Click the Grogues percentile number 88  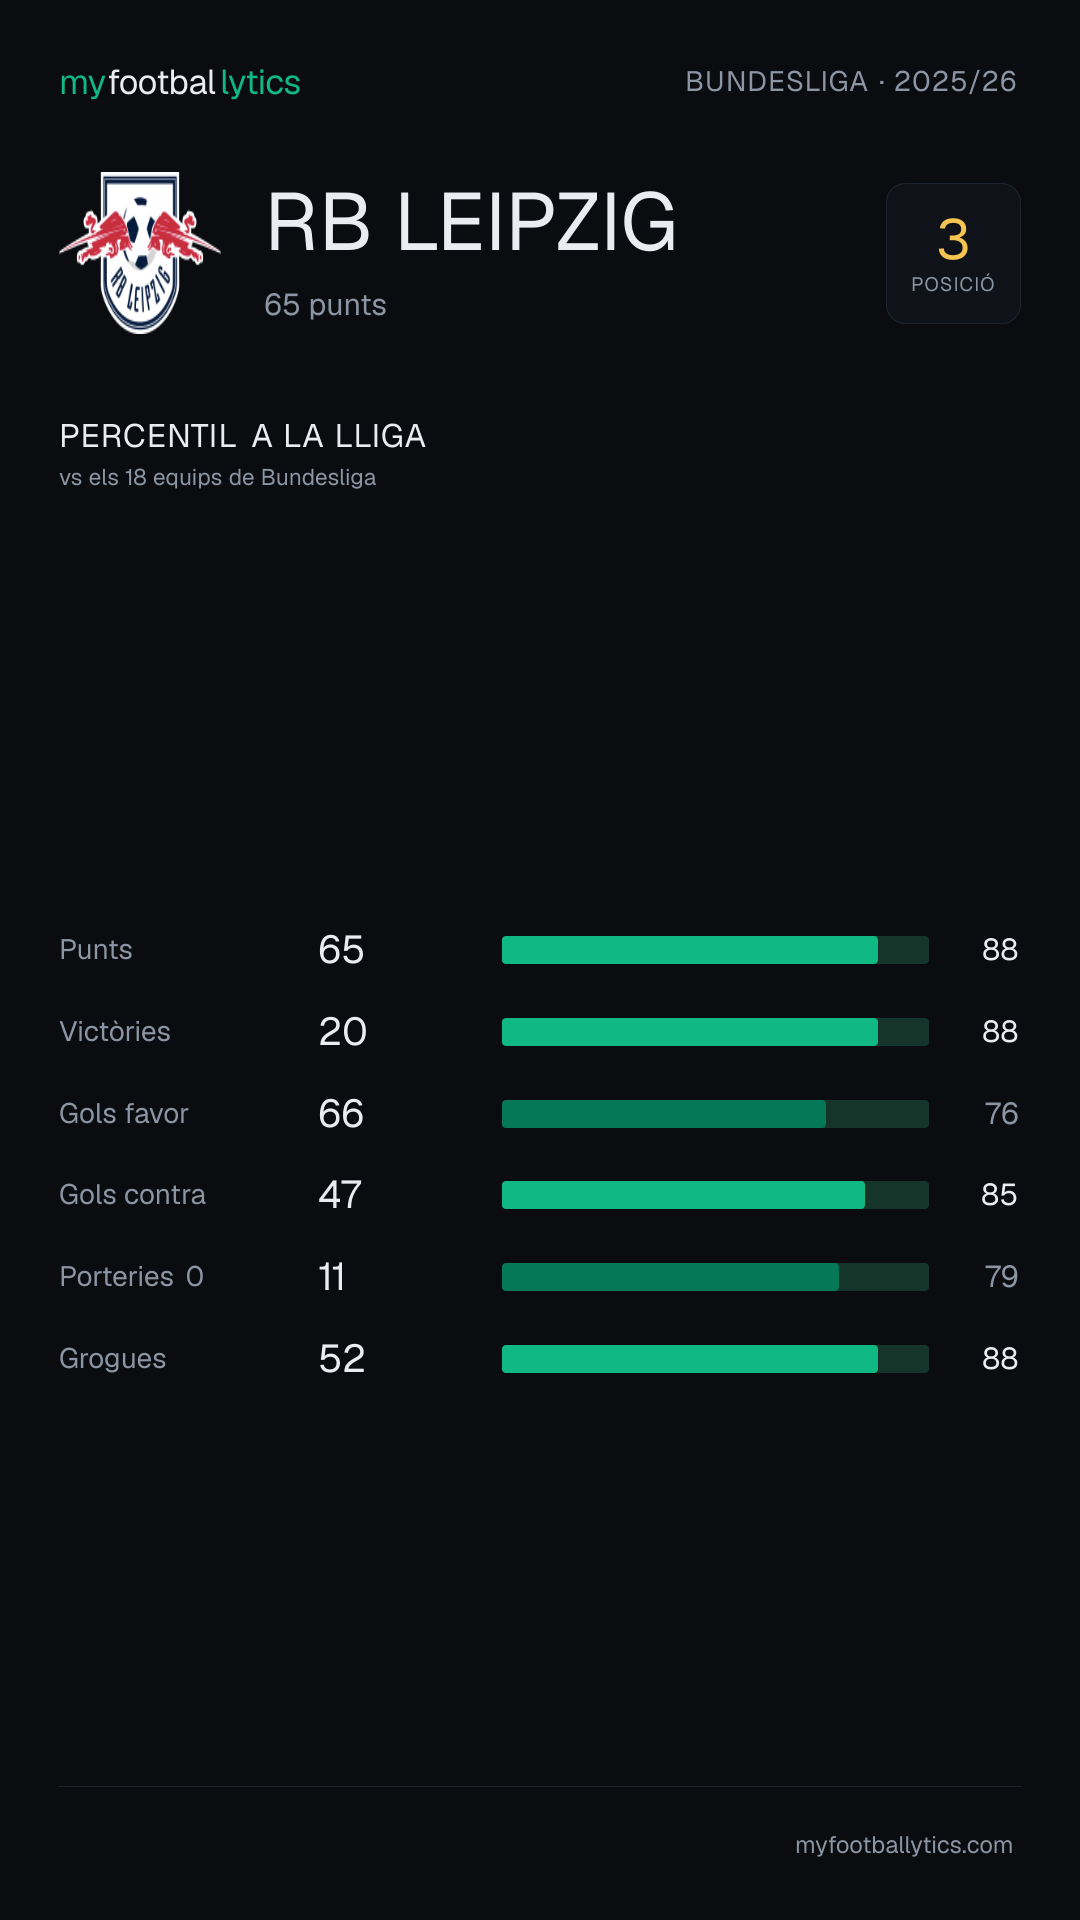coord(1000,1359)
